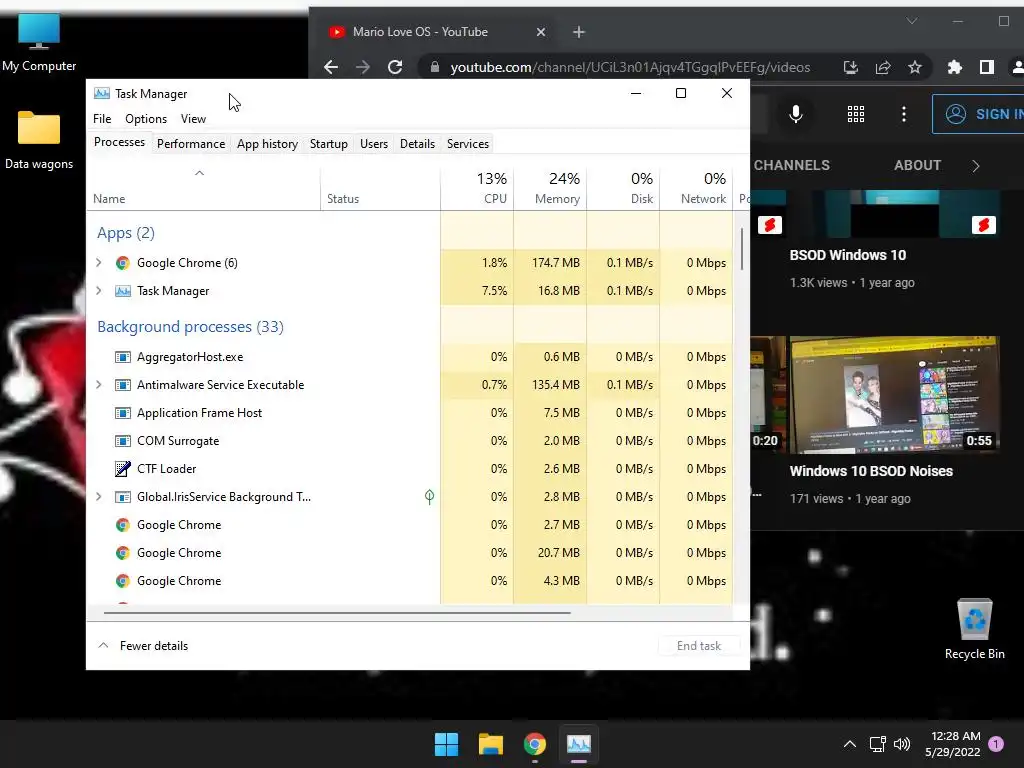The image size is (1024, 768).
Task: Start YouTube voice search with microphone
Action: [795, 114]
